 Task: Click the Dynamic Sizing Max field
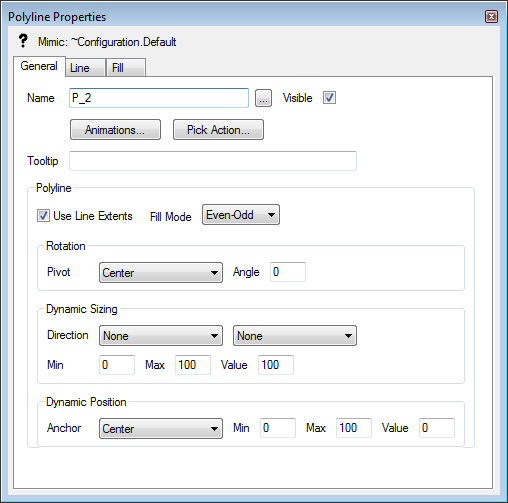click(x=193, y=365)
